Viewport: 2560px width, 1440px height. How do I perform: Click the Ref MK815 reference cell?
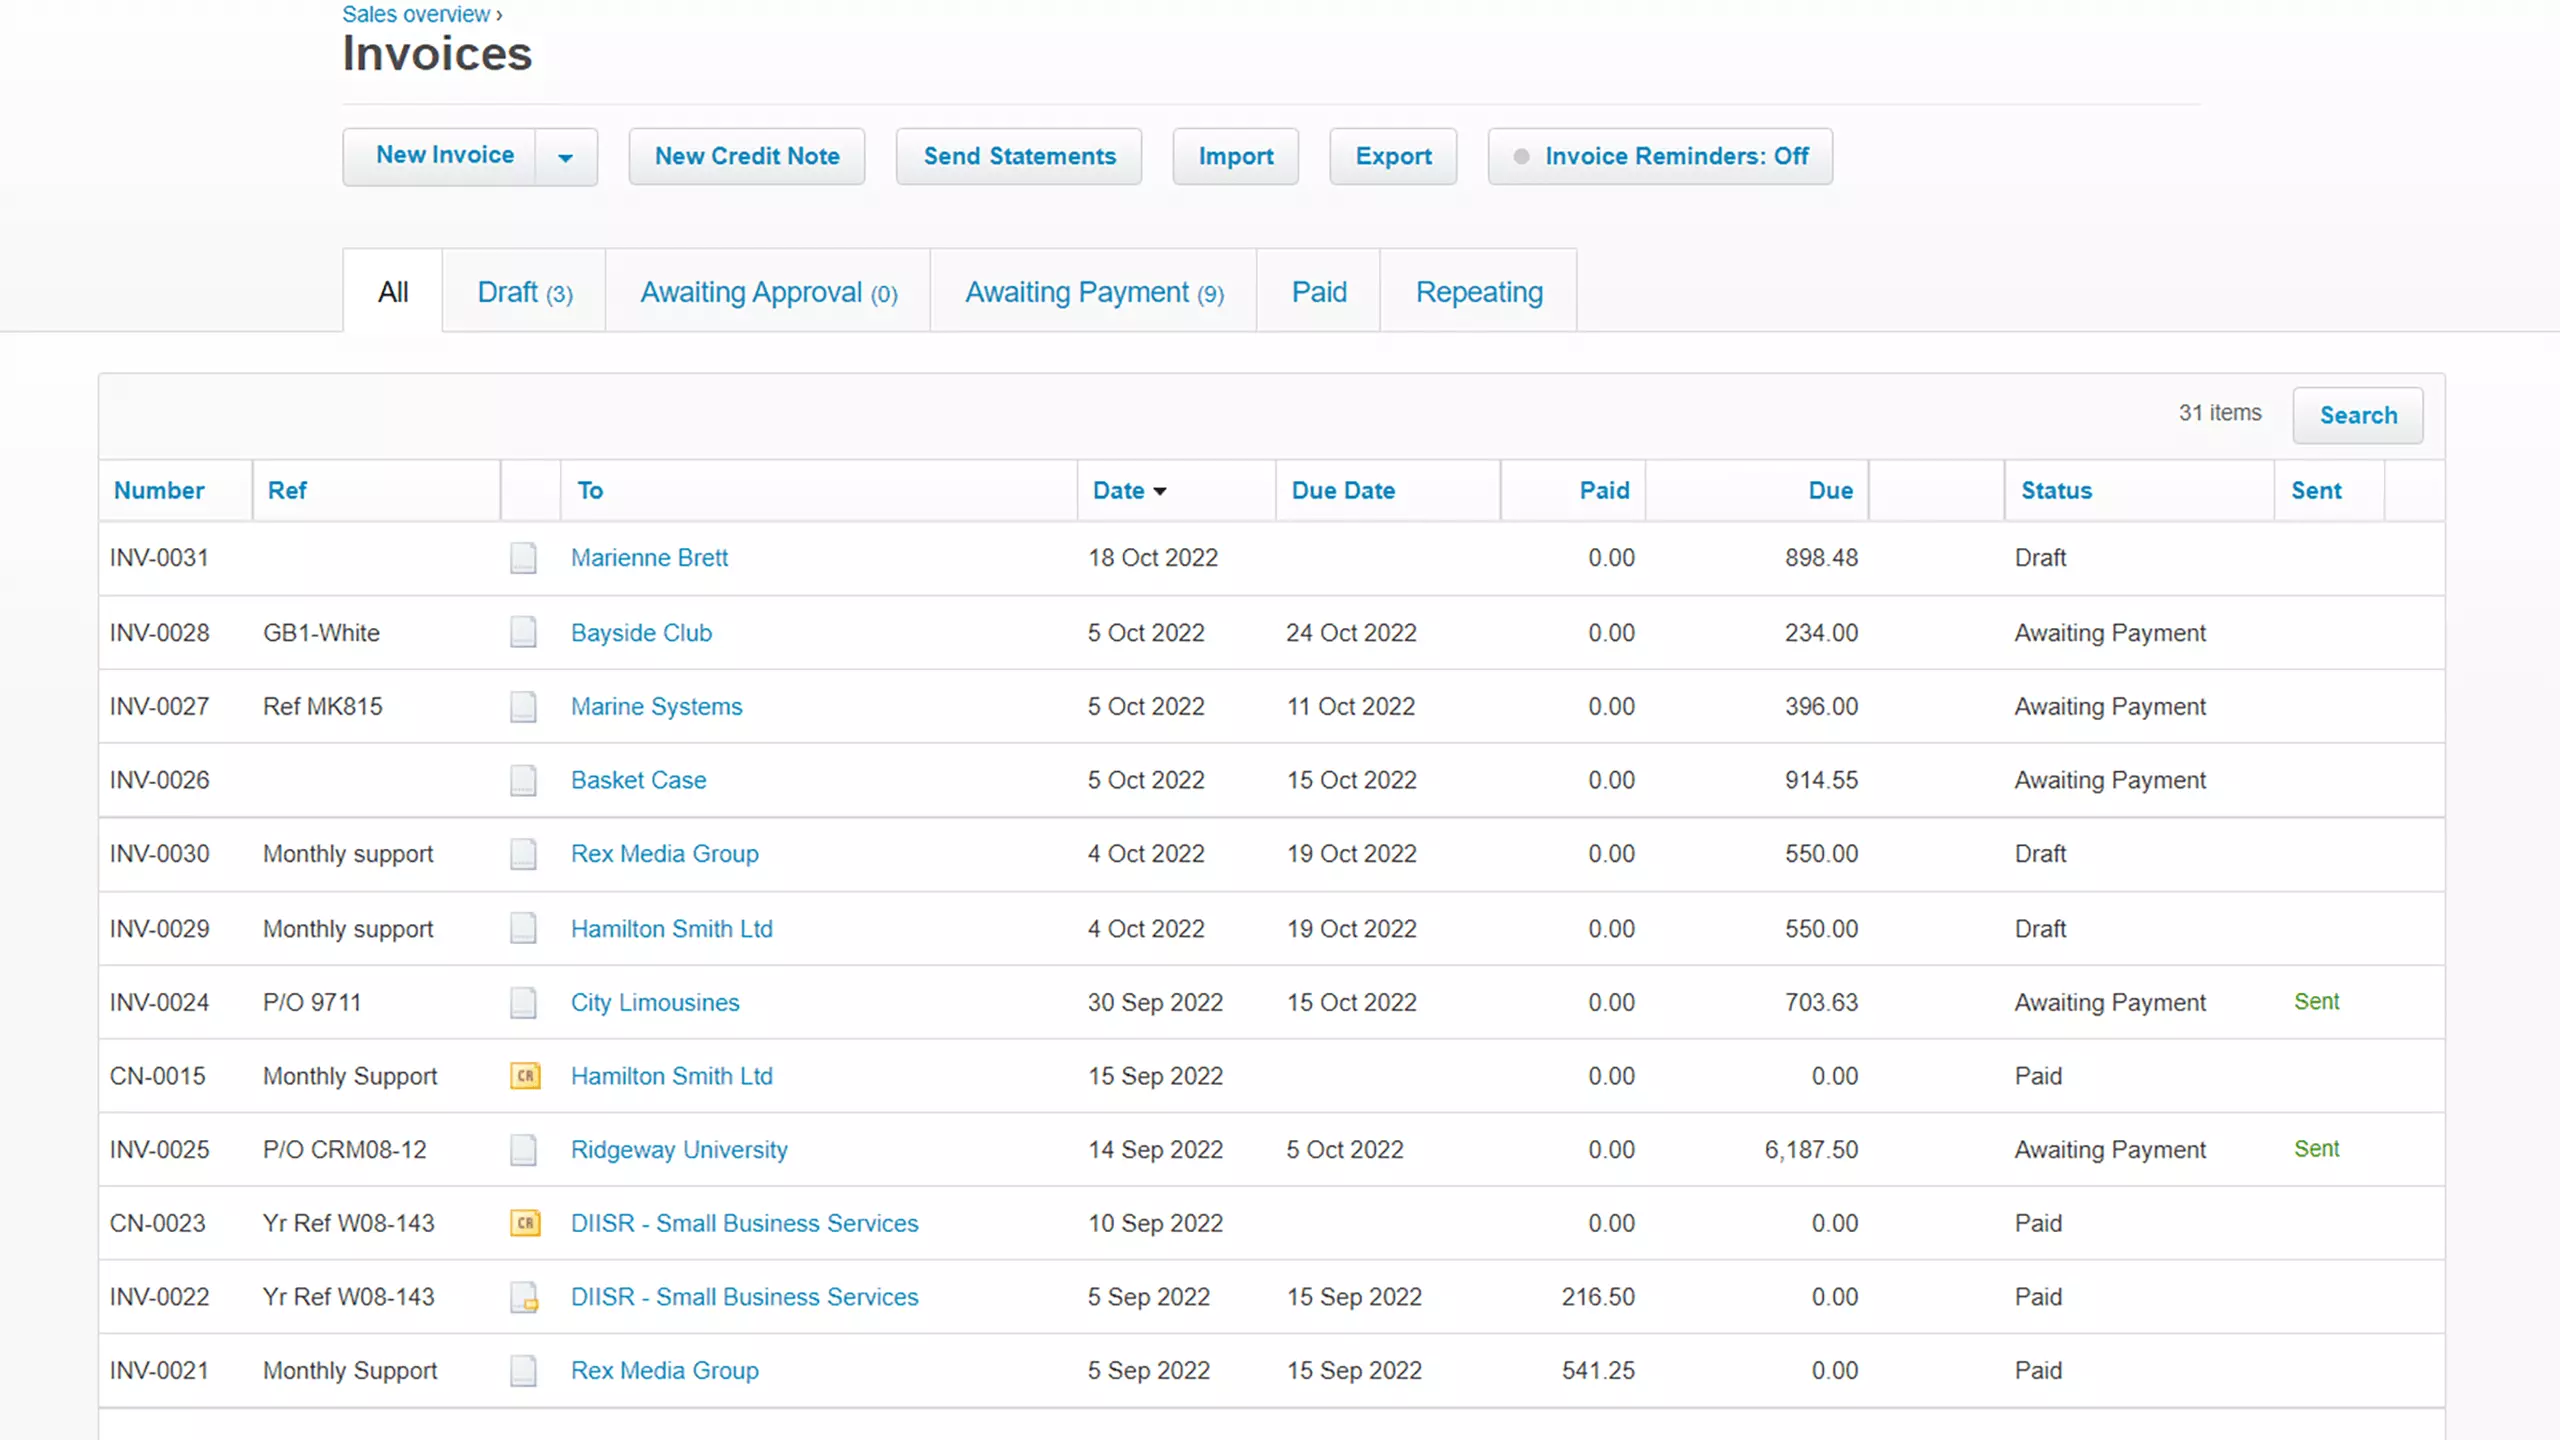click(x=322, y=706)
